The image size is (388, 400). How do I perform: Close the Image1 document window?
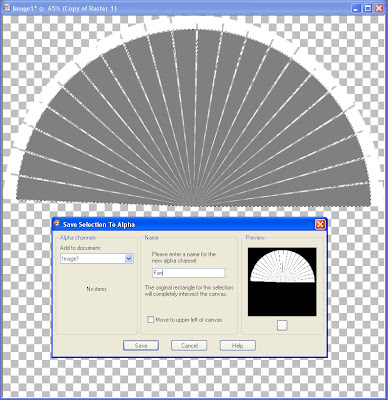[x=379, y=8]
